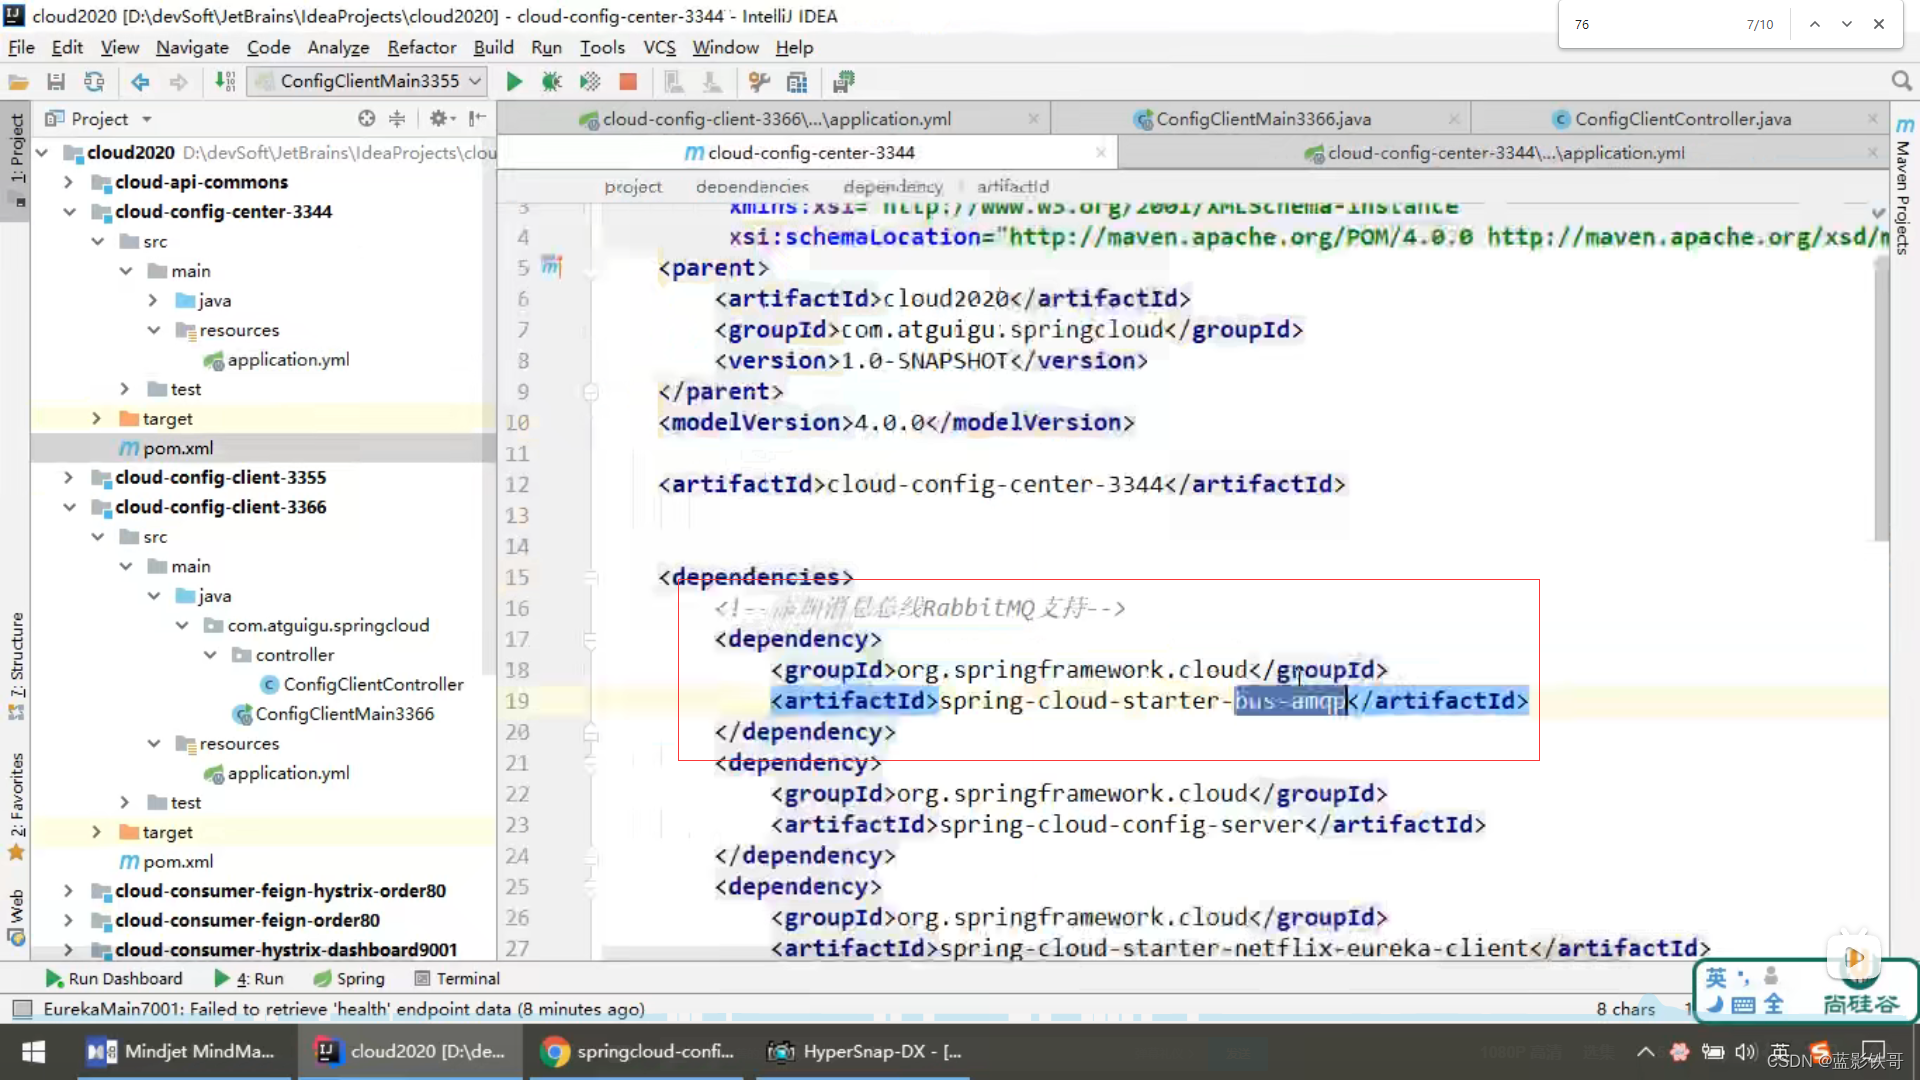
Task: Expand the cloud-consumer-feign-hystrix-order80 module
Action: pos(68,891)
